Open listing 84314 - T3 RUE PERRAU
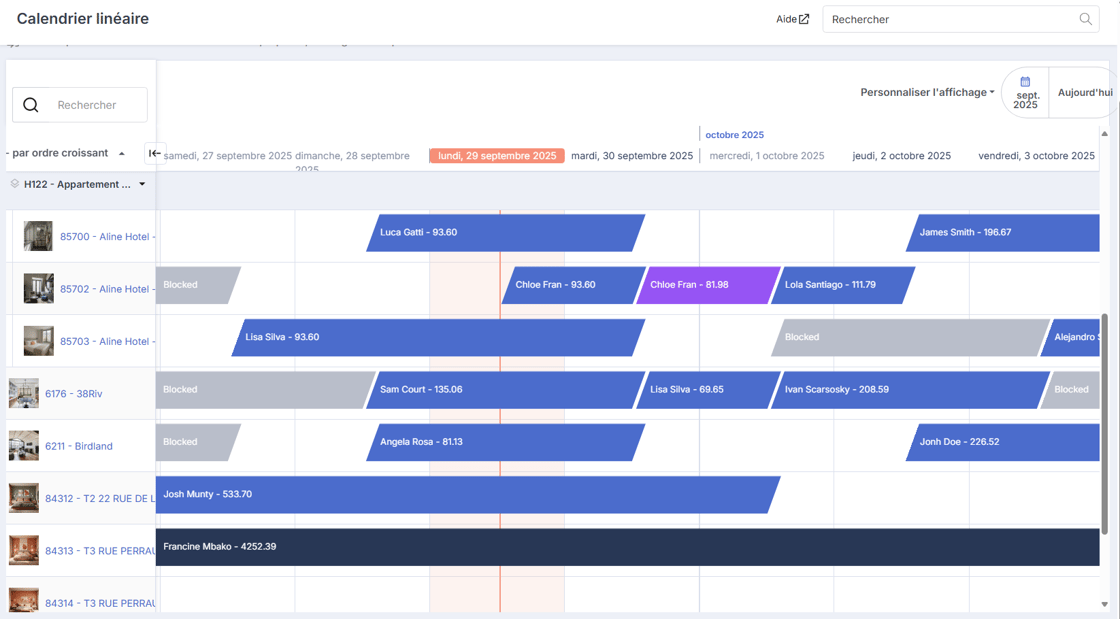1120x619 pixels. 100,603
